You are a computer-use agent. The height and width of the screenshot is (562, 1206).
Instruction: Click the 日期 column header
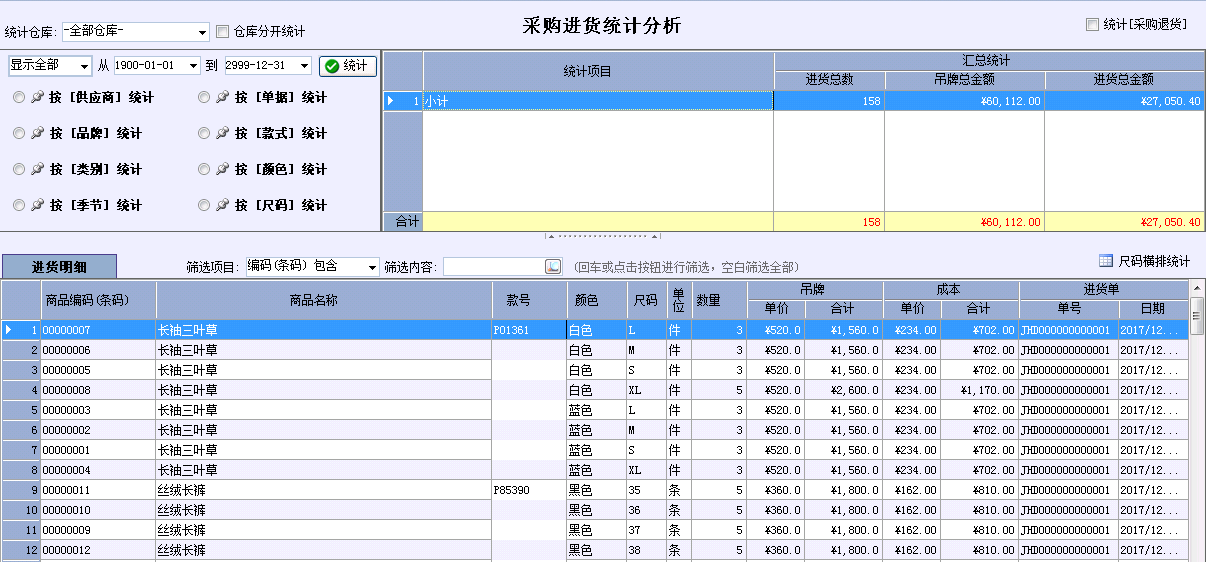1153,309
